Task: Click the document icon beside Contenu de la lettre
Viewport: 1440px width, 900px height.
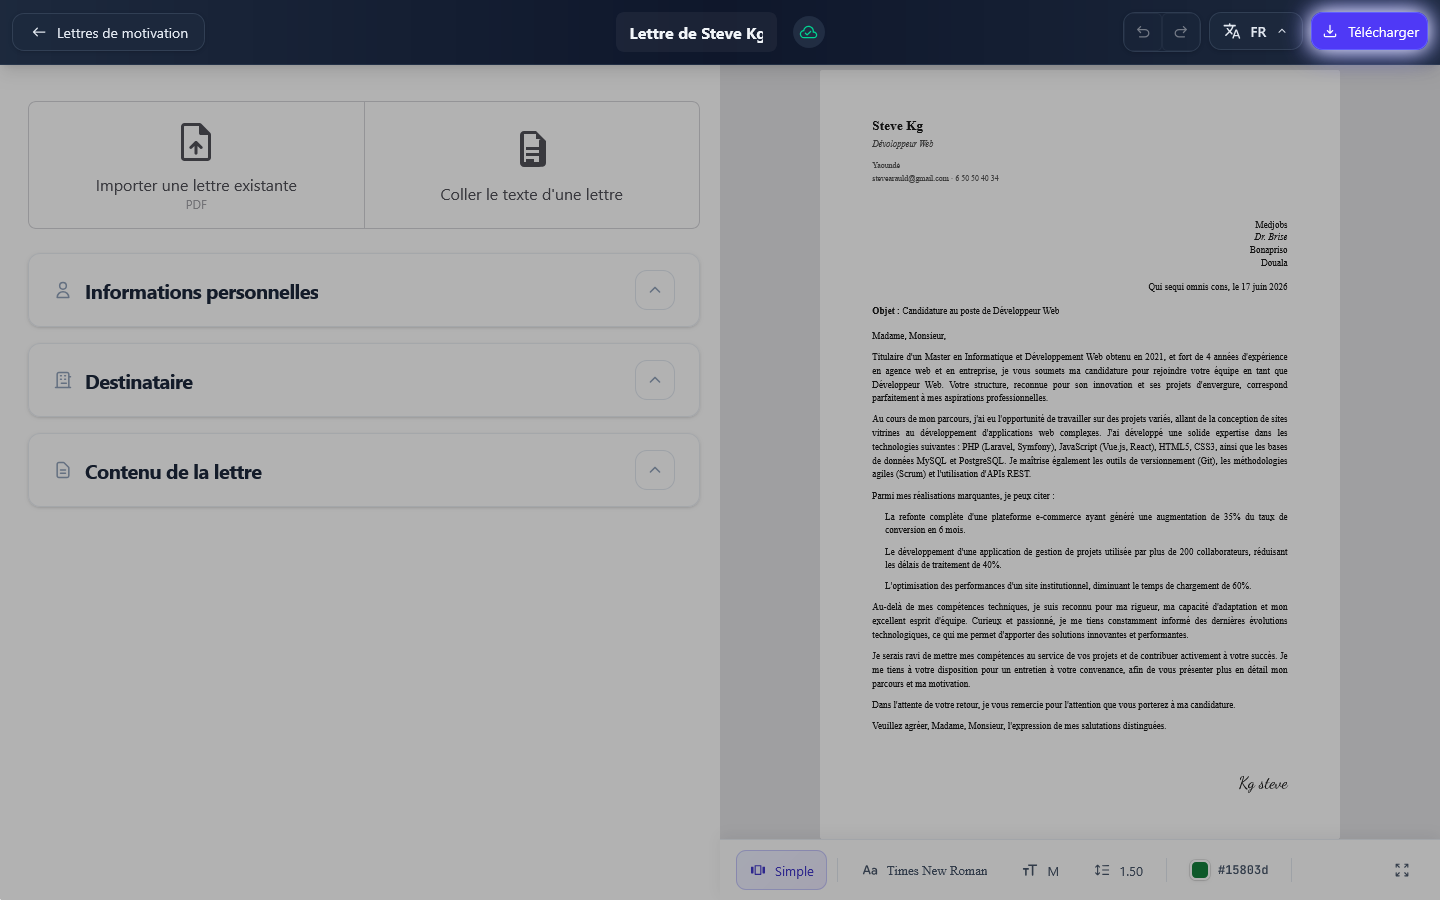Action: tap(63, 470)
